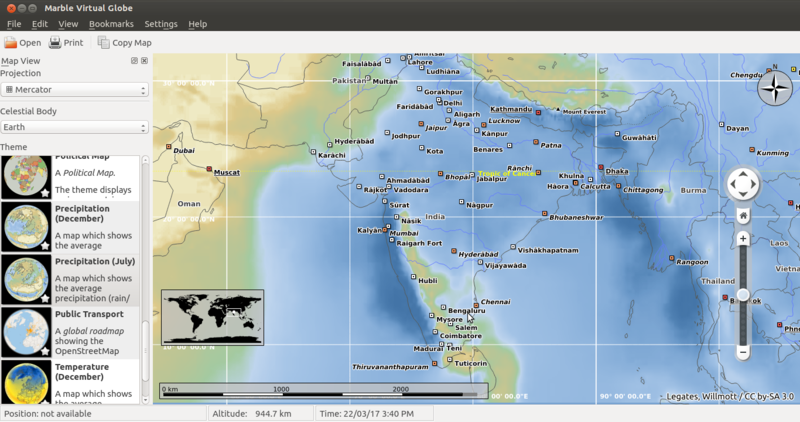Click the Chennai city marker
Image resolution: width=800 pixels, height=422 pixels.
tap(476, 306)
